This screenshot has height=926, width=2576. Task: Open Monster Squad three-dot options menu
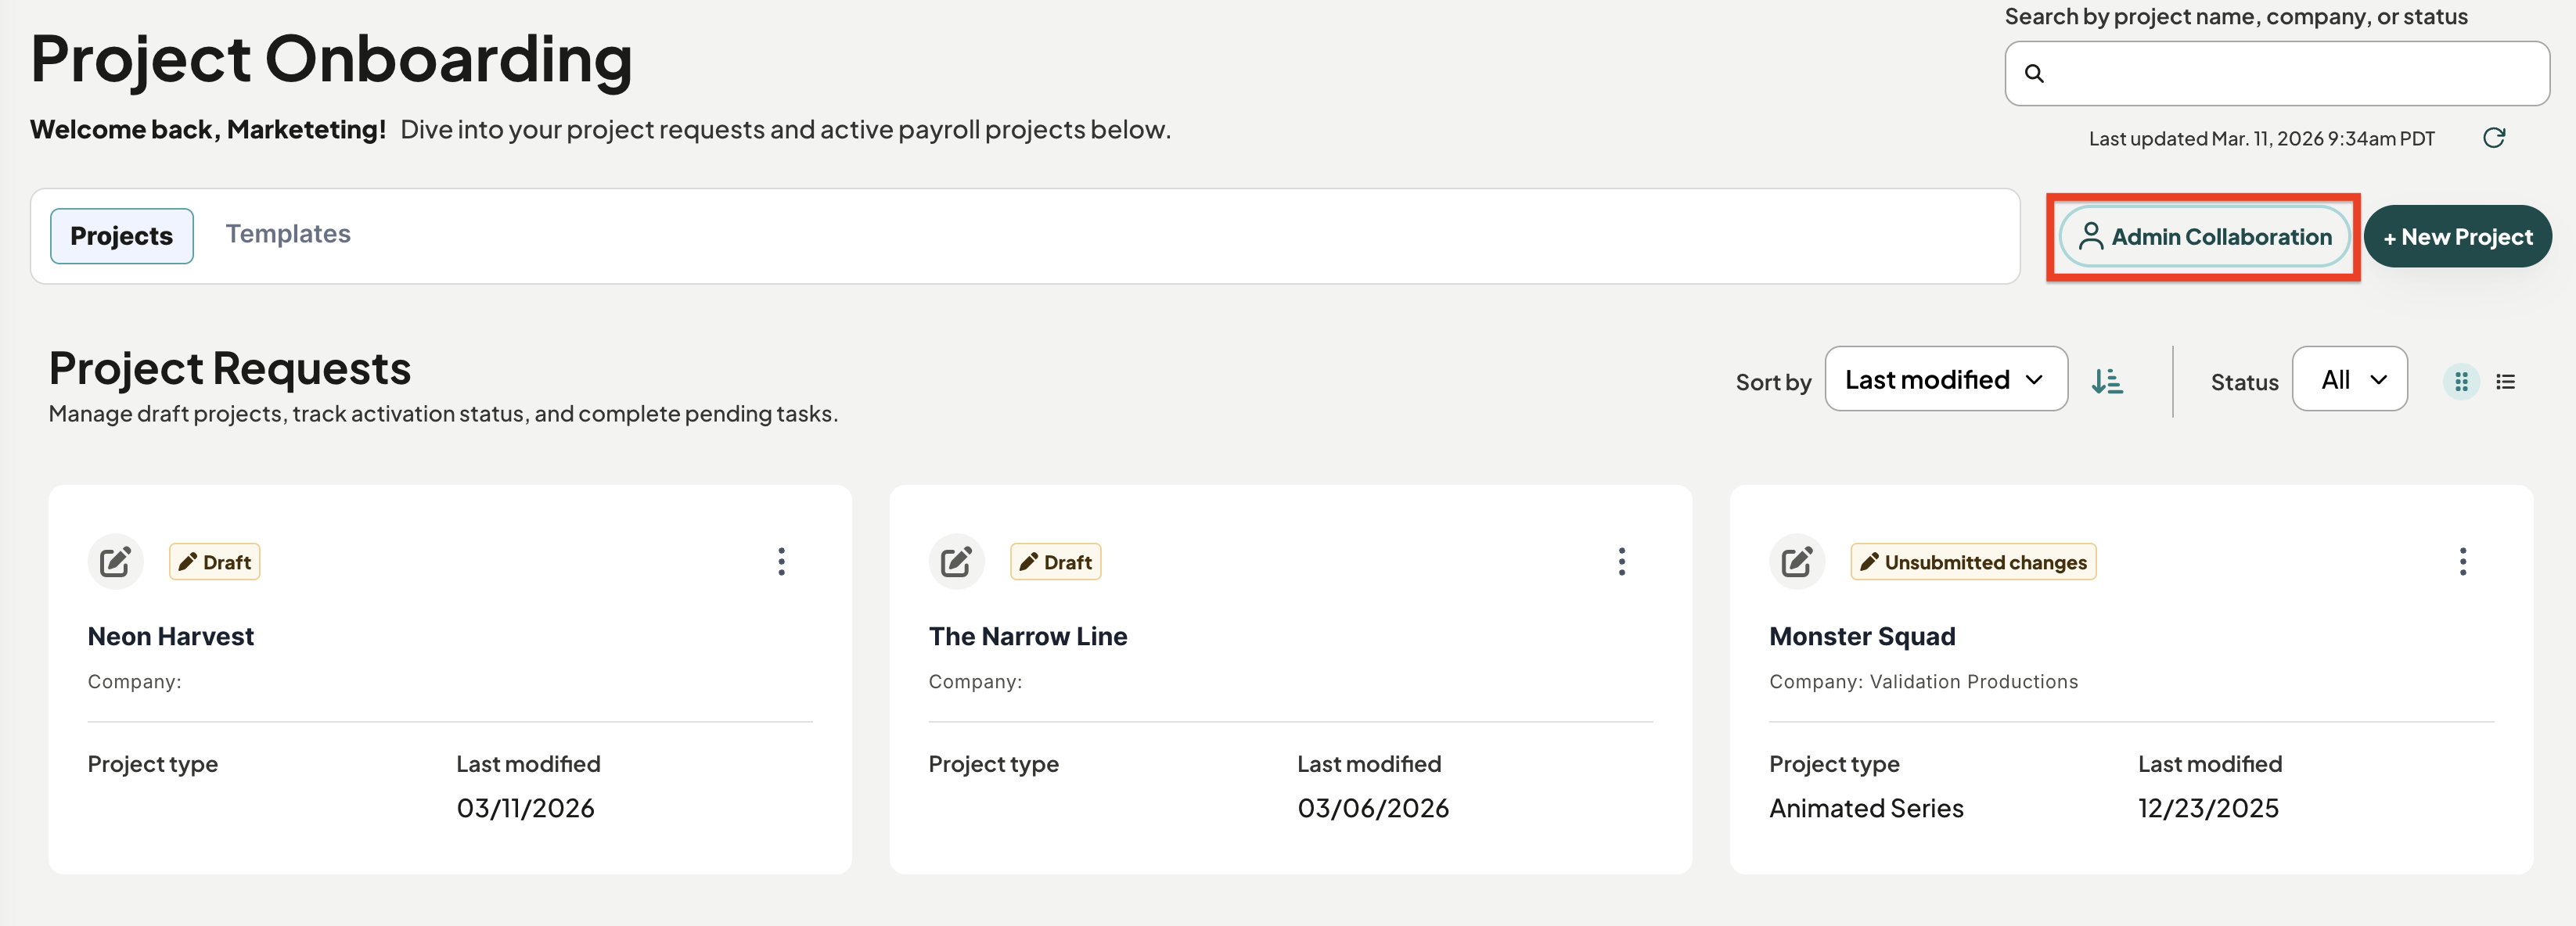tap(2463, 562)
